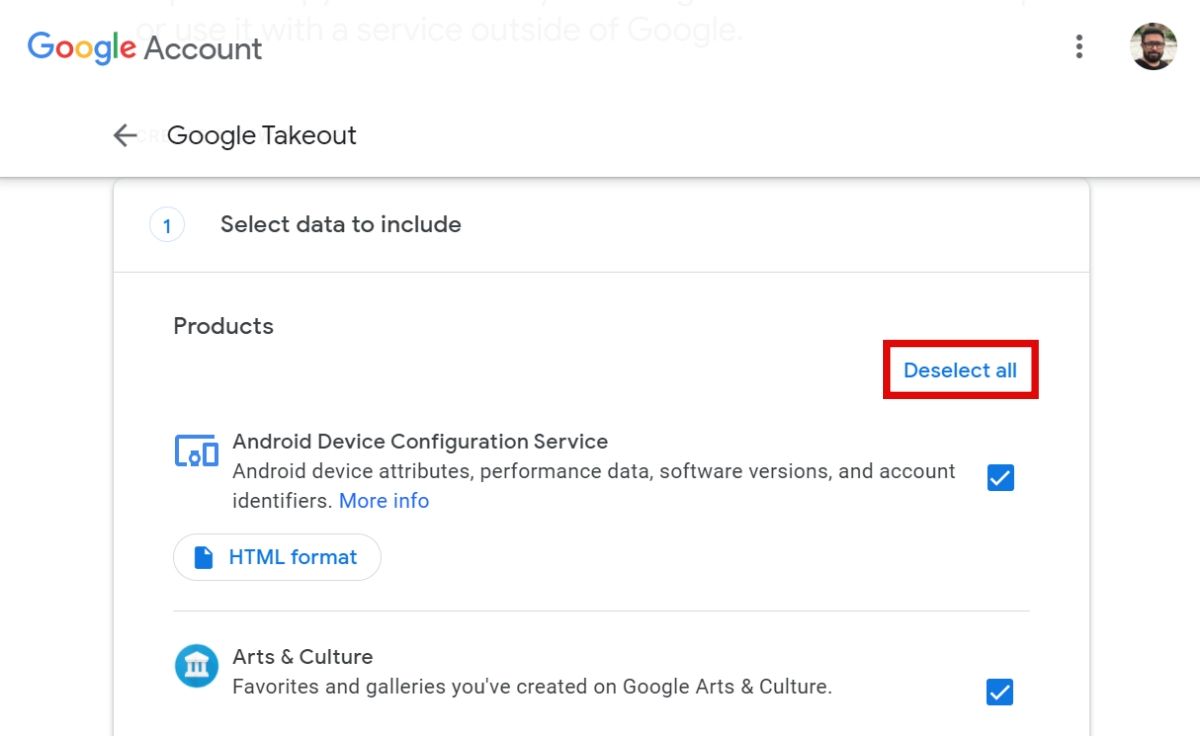This screenshot has height=736, width=1200.
Task: Open the HTML format options selector
Action: tap(277, 557)
